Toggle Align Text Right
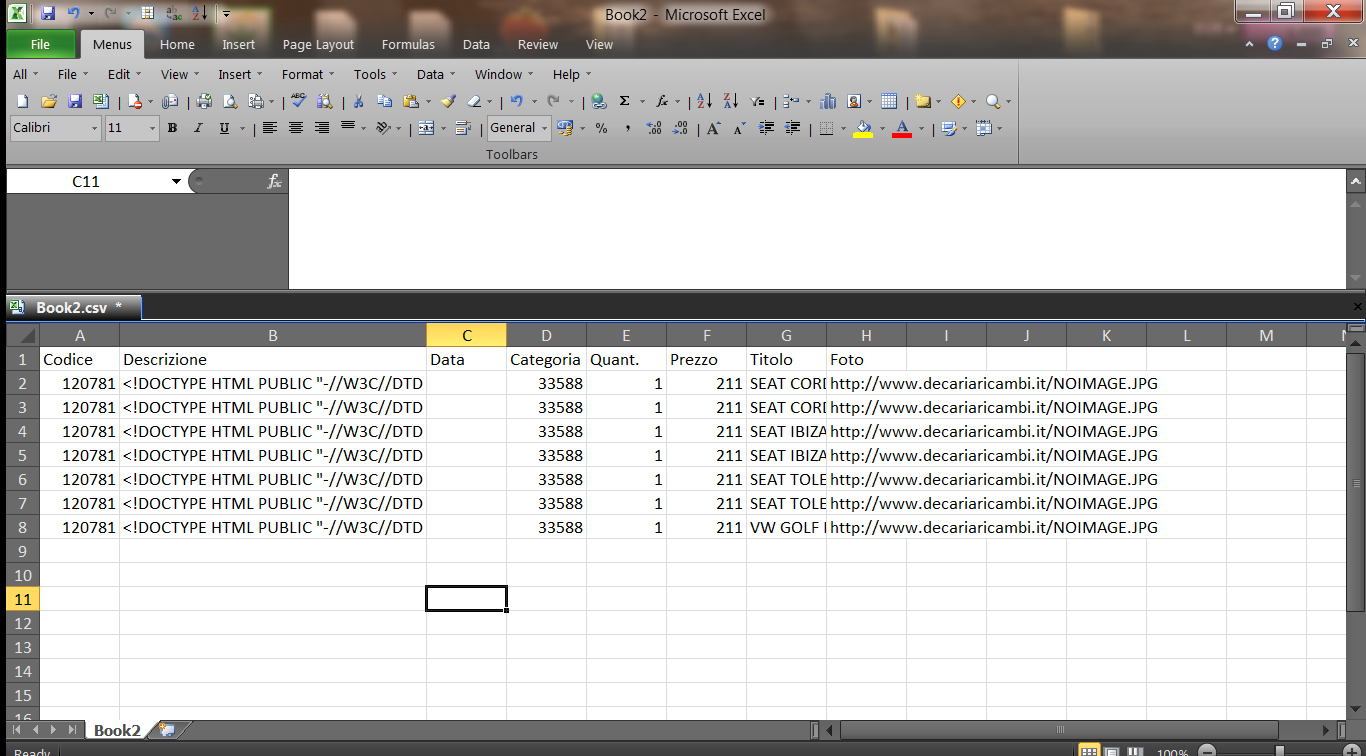1366x756 pixels. coord(322,128)
